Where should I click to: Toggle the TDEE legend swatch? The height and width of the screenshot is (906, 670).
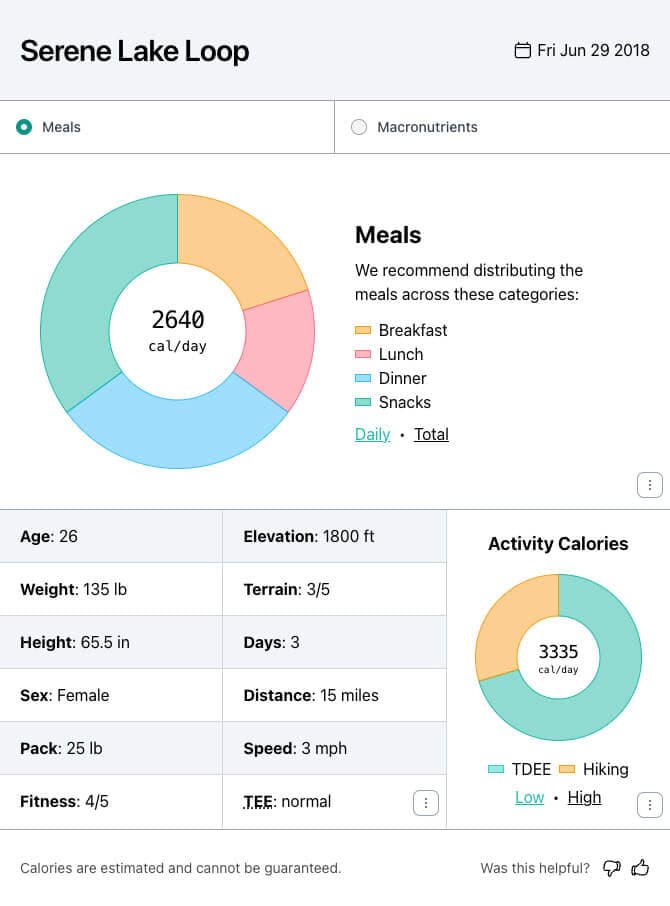coord(496,769)
